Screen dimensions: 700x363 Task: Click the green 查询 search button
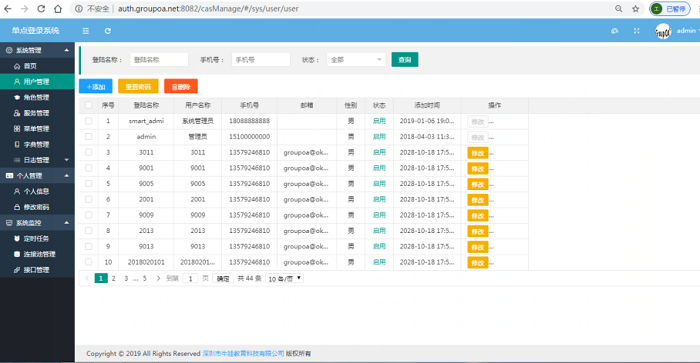tap(405, 59)
